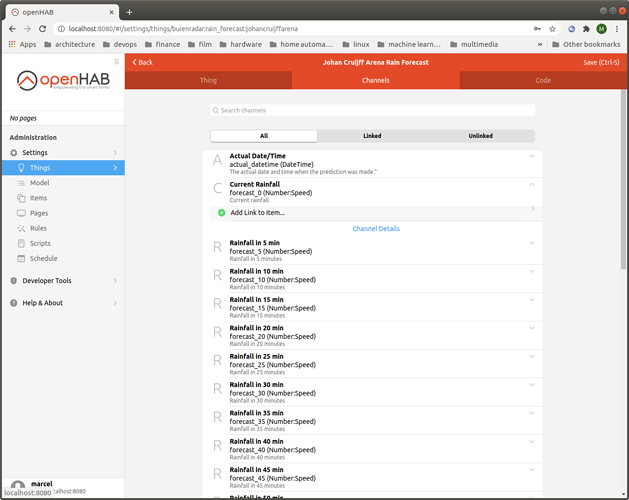Click the Rules icon in sidebar
The image size is (629, 500).
click(x=21, y=228)
